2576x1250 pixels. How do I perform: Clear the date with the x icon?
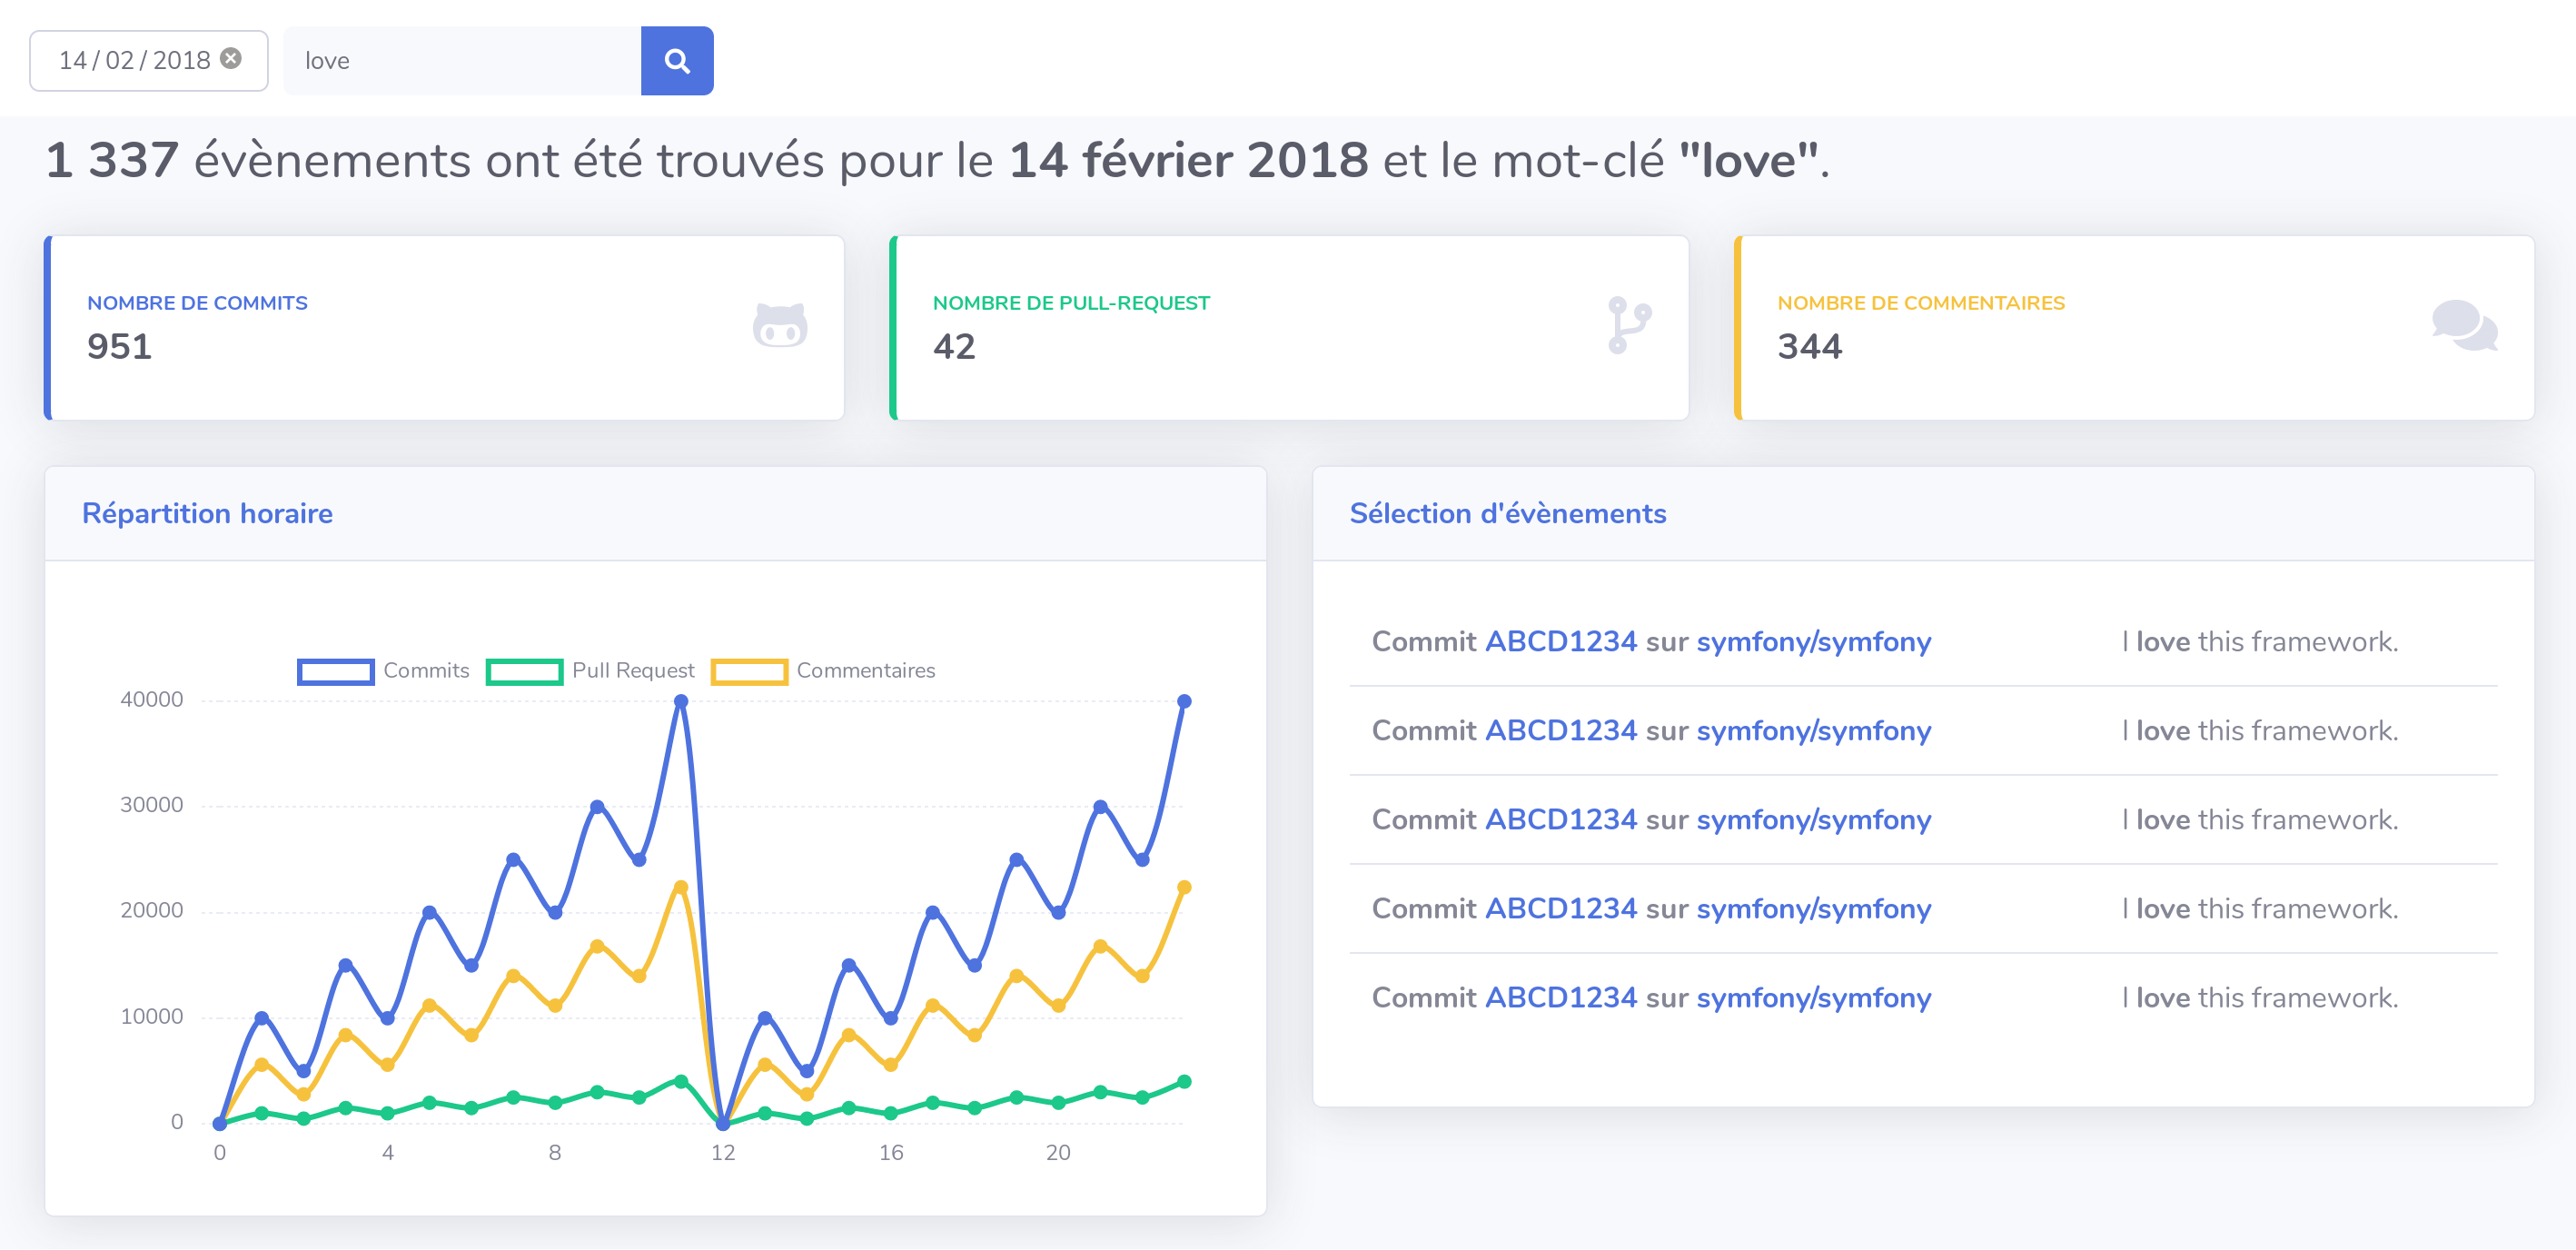[231, 59]
